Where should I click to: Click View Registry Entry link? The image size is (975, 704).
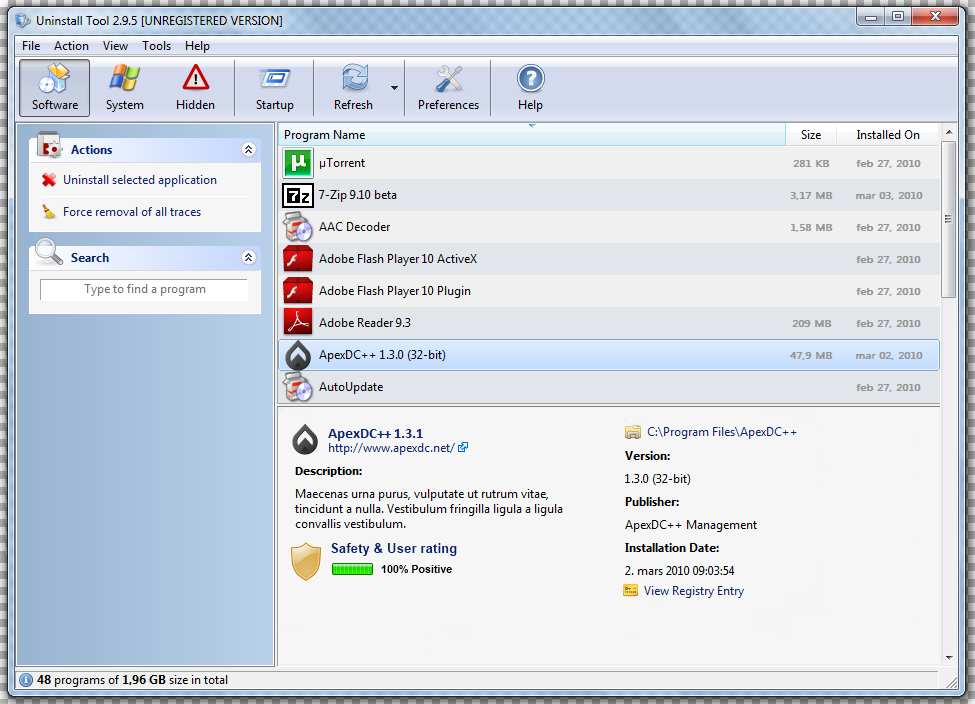click(694, 591)
